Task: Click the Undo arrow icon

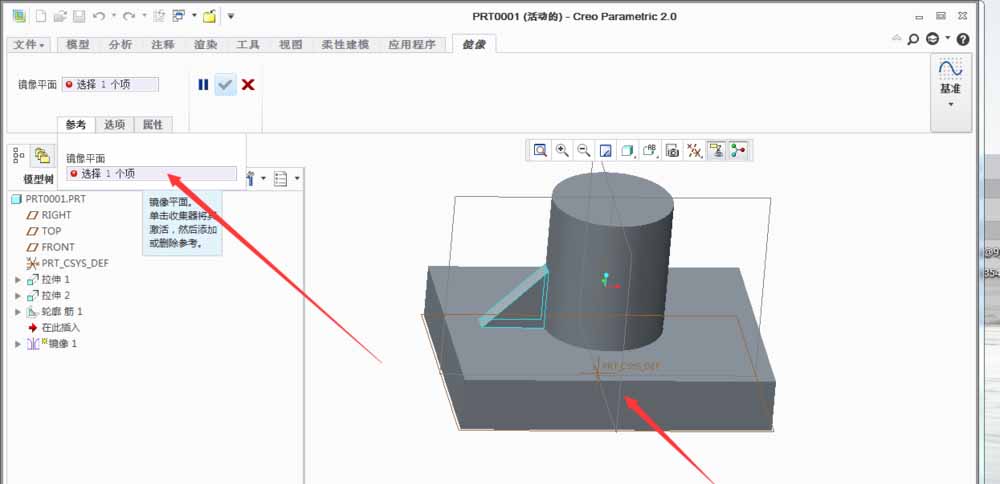Action: tap(99, 16)
